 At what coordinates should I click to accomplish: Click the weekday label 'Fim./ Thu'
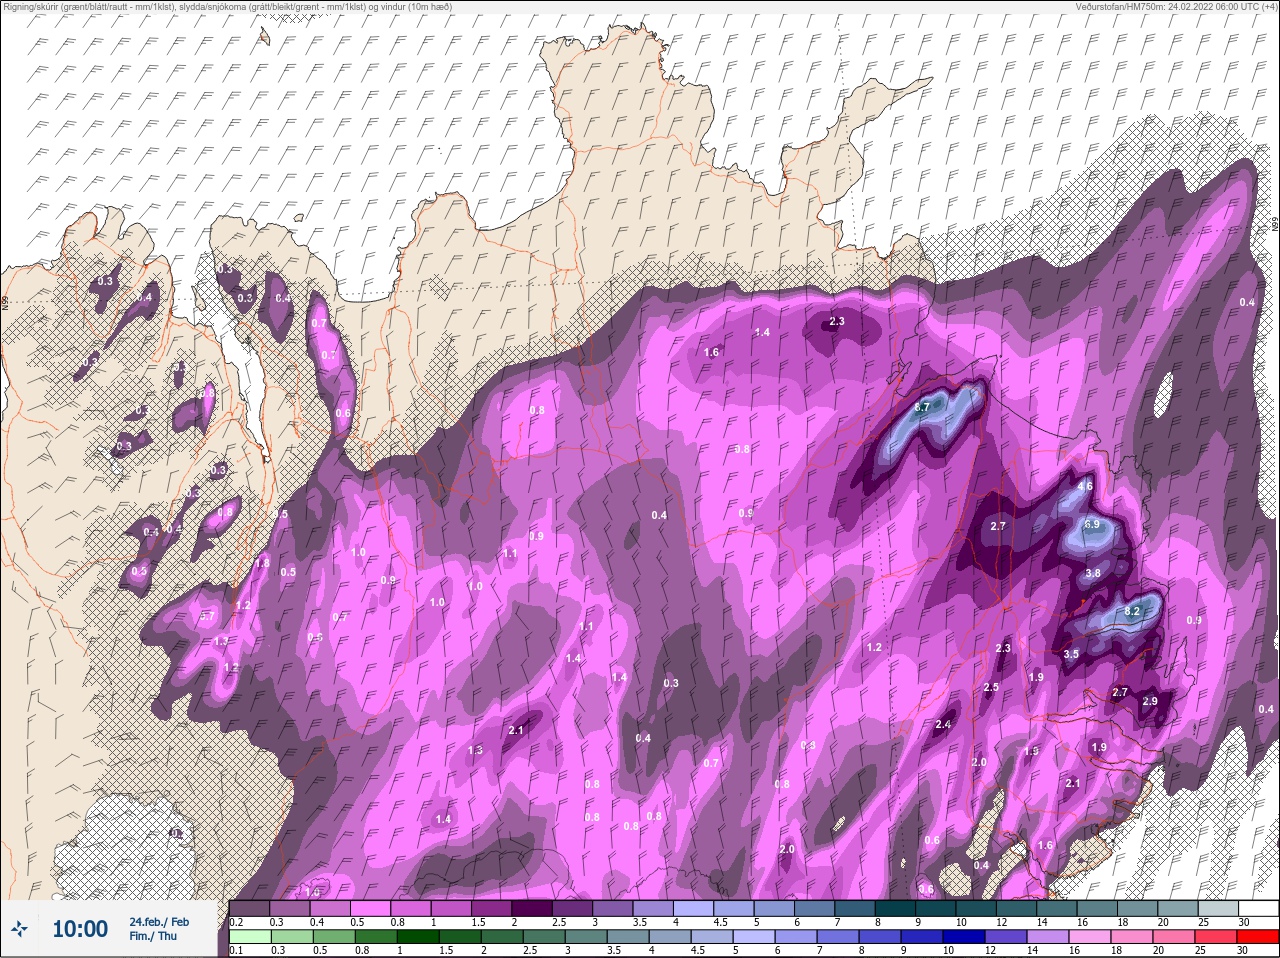point(152,936)
